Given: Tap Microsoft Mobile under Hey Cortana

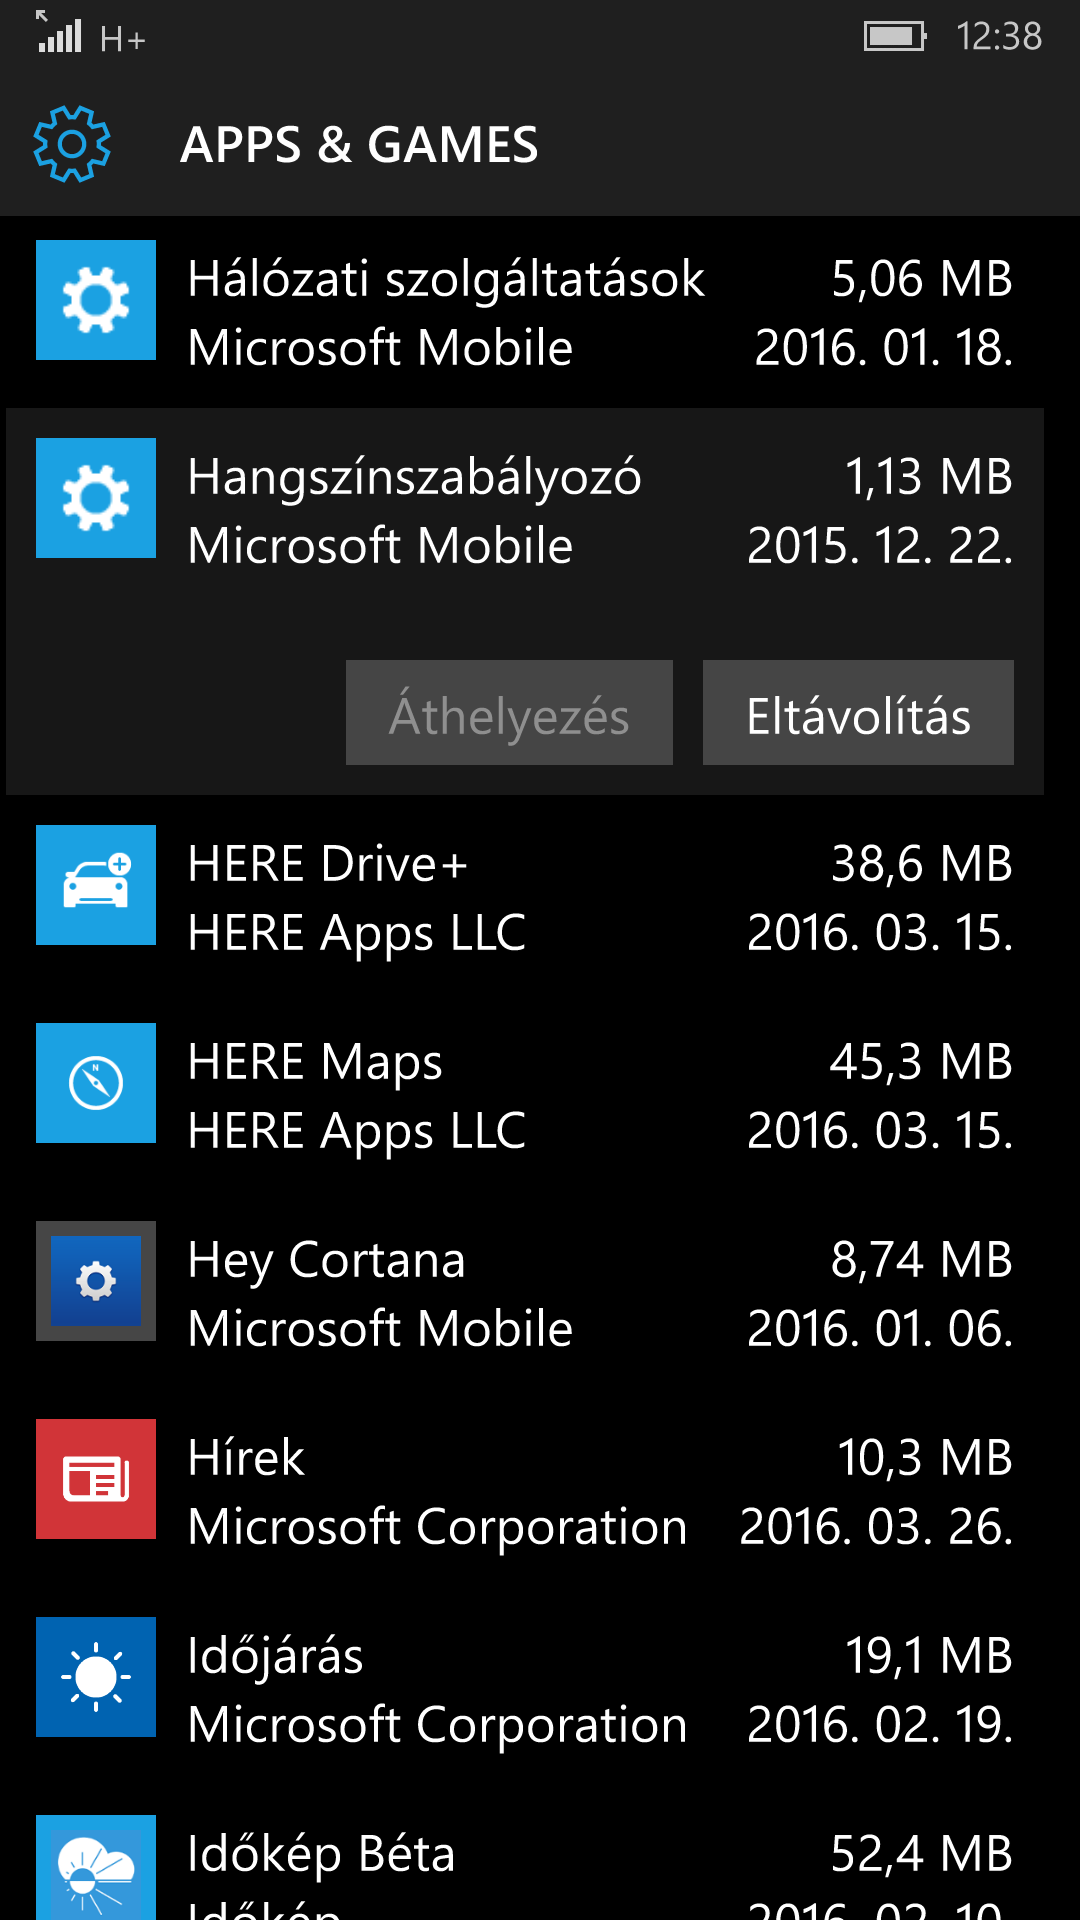Looking at the screenshot, I should (380, 1329).
